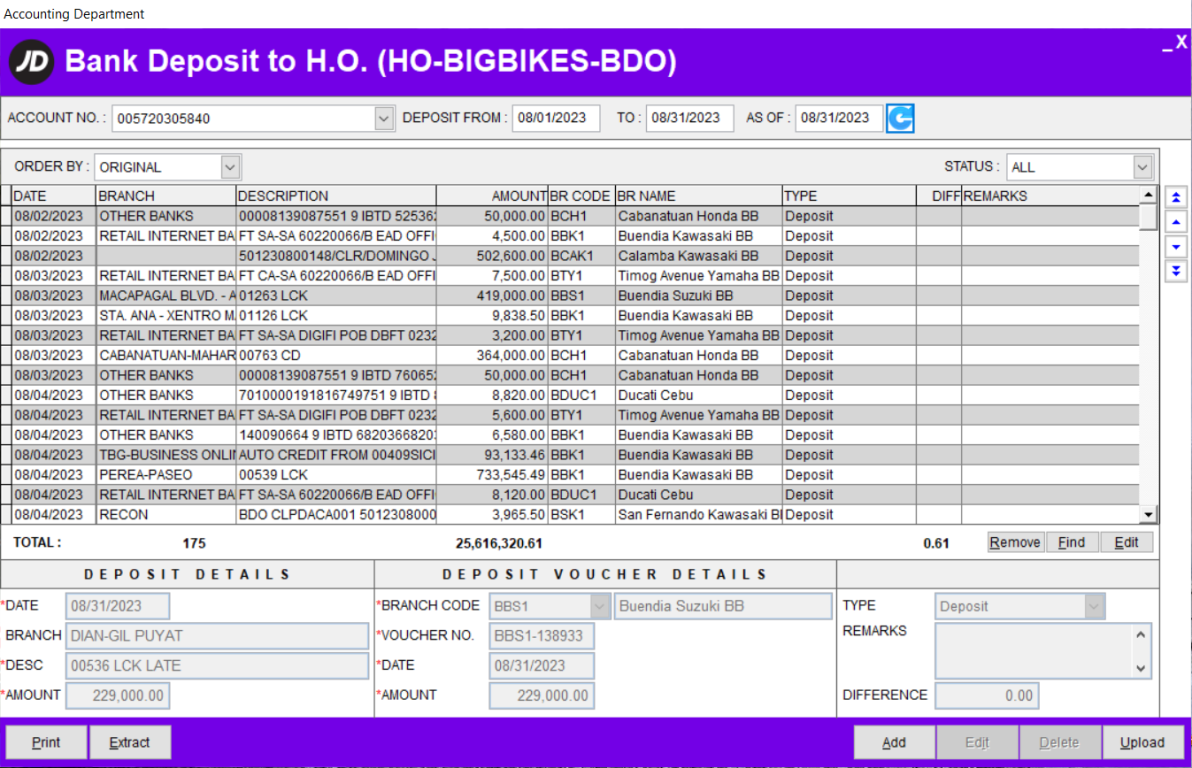This screenshot has height=768, width=1192.
Task: Click the DIFFERENCE field showing 0.00
Action: click(x=987, y=695)
